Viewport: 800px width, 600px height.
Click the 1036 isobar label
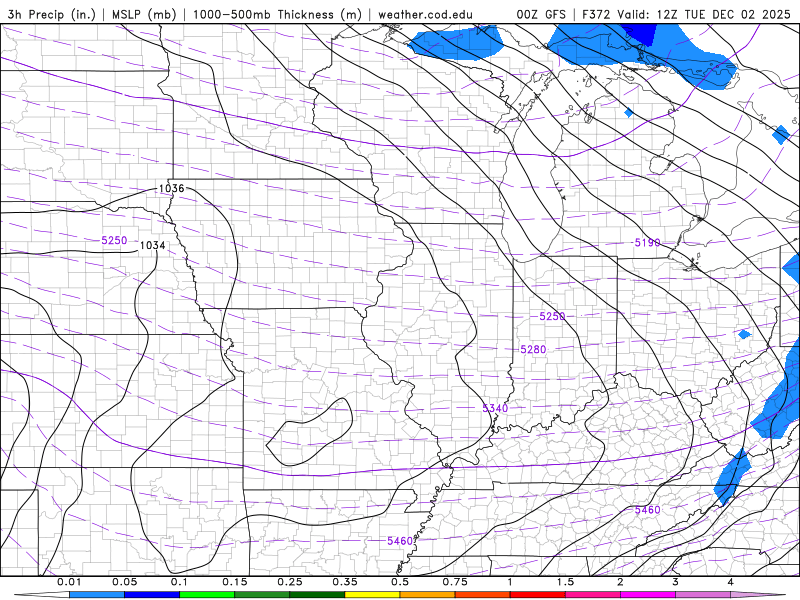(171, 188)
